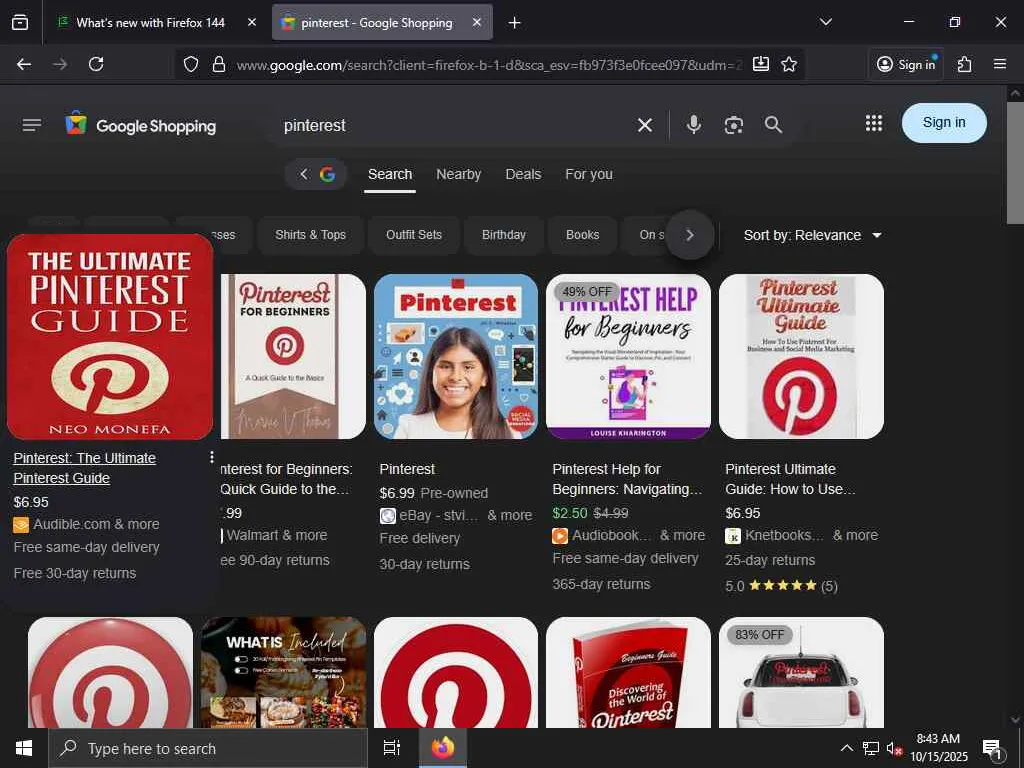Screen dimensions: 1024x768
Task: Click the page vertical scrollbar thumb
Action: (x=1015, y=163)
